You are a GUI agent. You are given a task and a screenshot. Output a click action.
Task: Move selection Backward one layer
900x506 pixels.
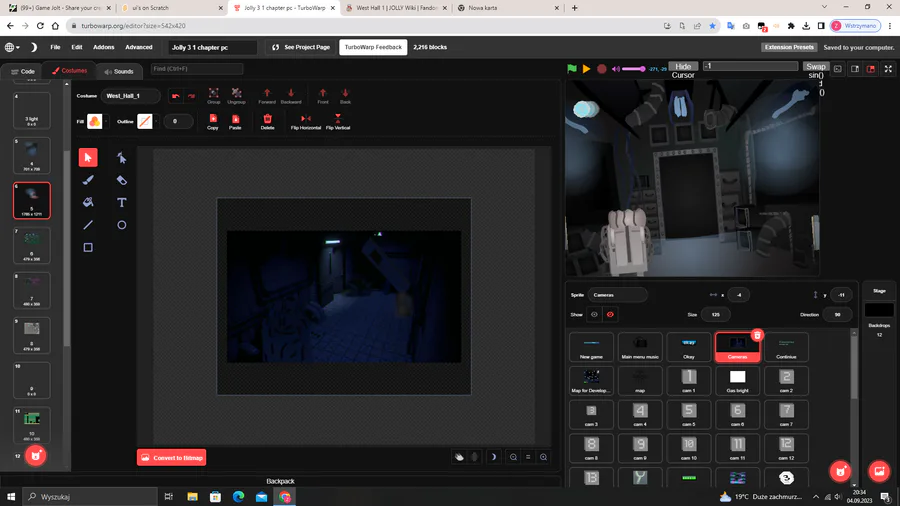291,96
